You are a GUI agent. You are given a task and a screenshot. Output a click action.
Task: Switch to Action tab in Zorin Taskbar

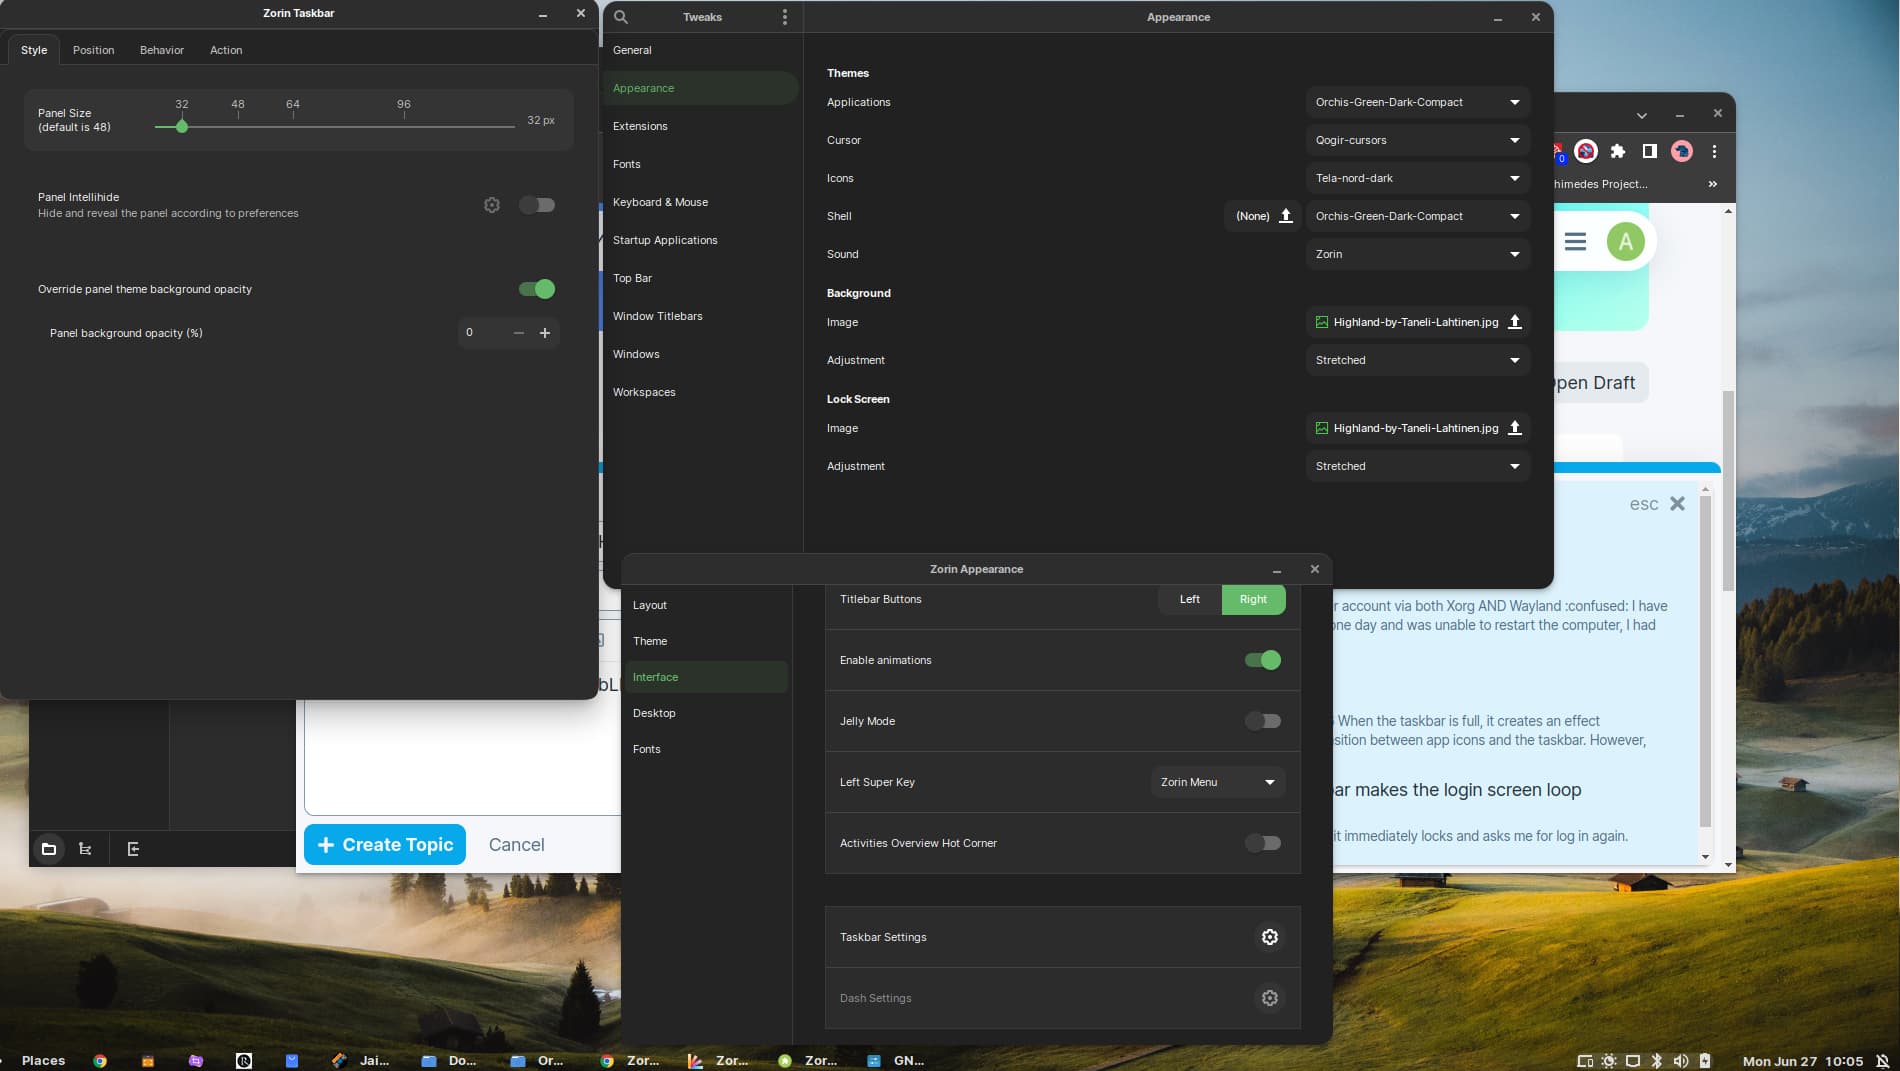[x=226, y=50]
